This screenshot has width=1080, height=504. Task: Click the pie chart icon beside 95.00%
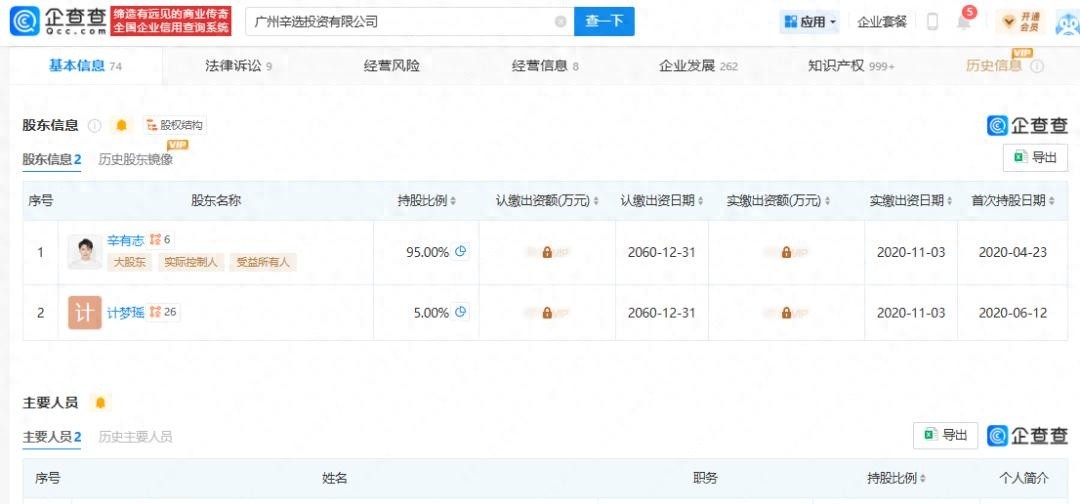461,252
